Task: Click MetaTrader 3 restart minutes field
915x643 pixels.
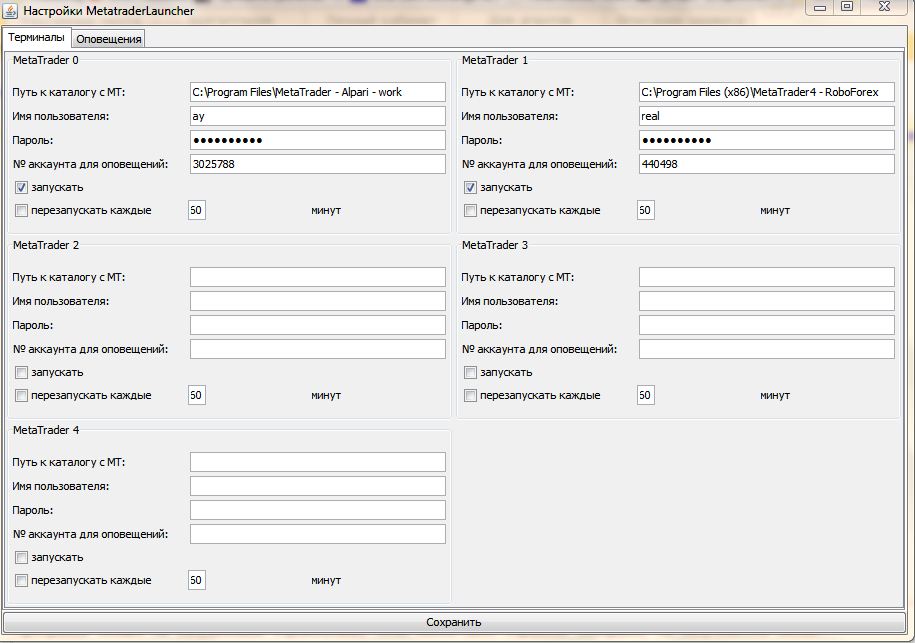Action: [645, 395]
